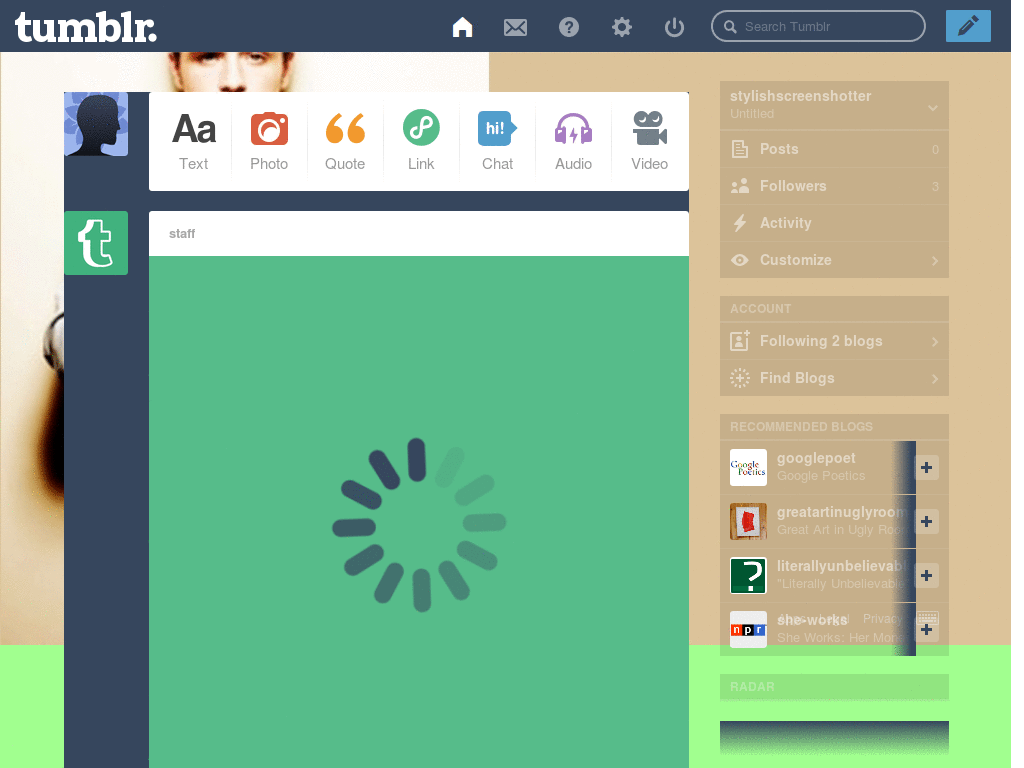Create a new Audio post
This screenshot has height=768, width=1024.
point(573,142)
